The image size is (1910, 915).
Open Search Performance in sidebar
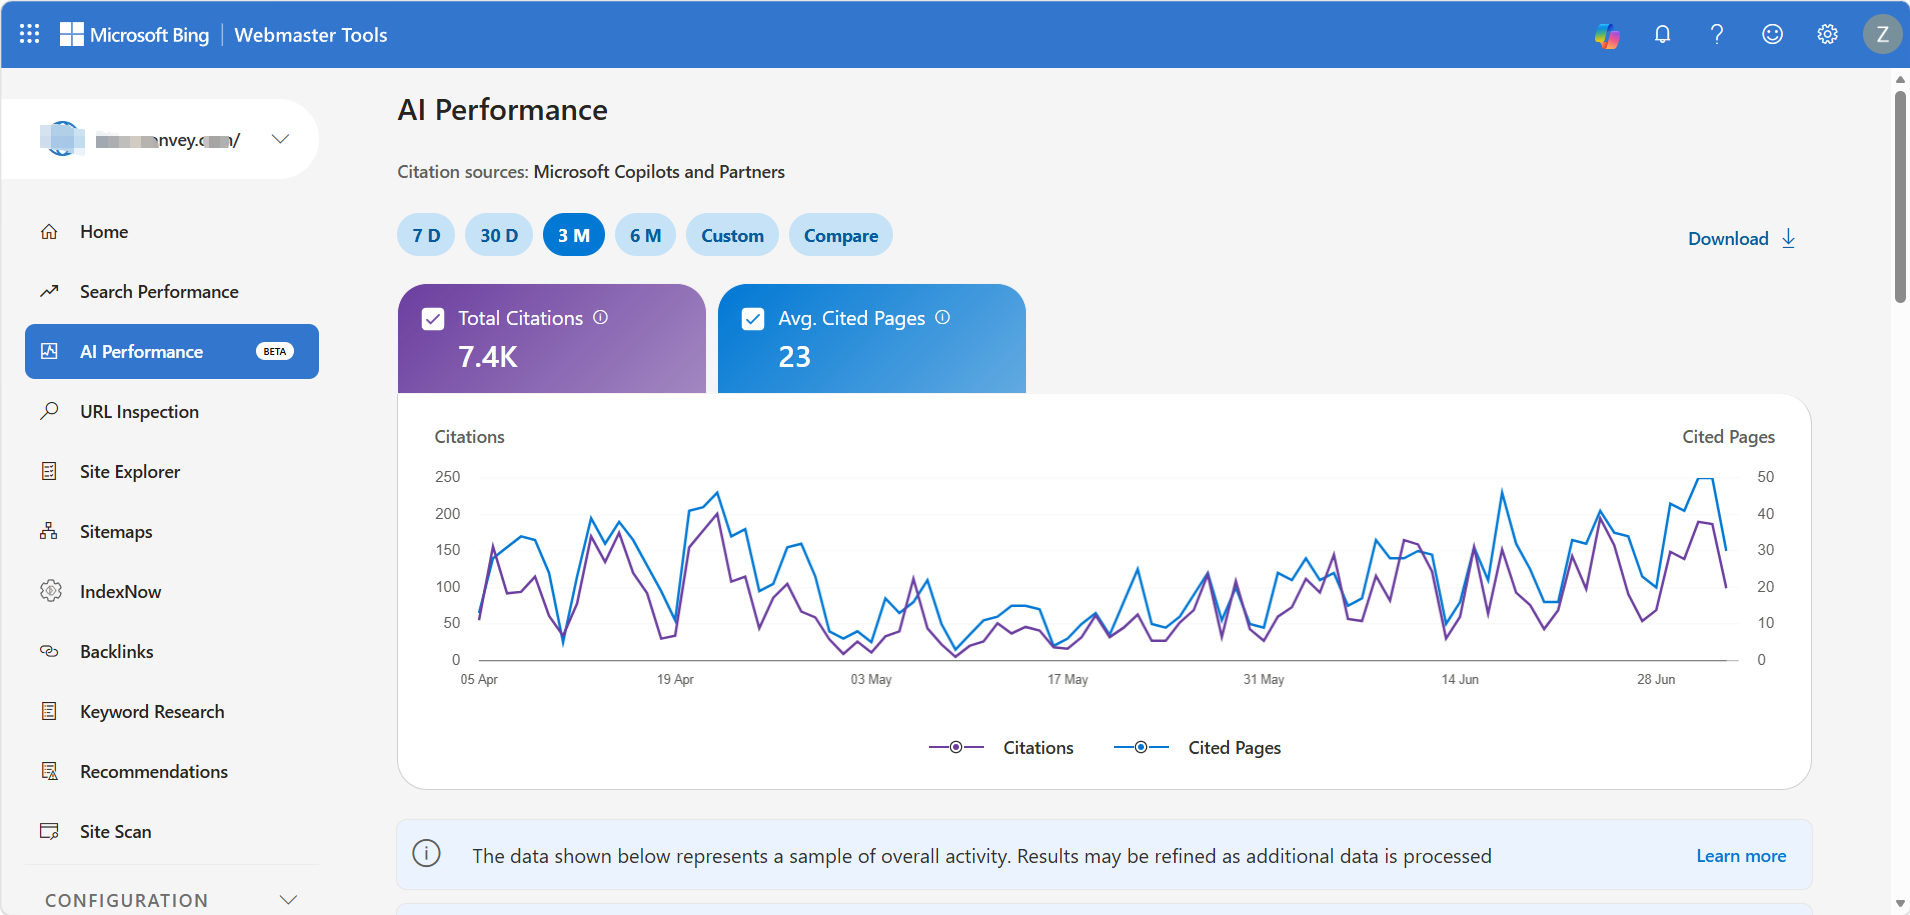172,292
